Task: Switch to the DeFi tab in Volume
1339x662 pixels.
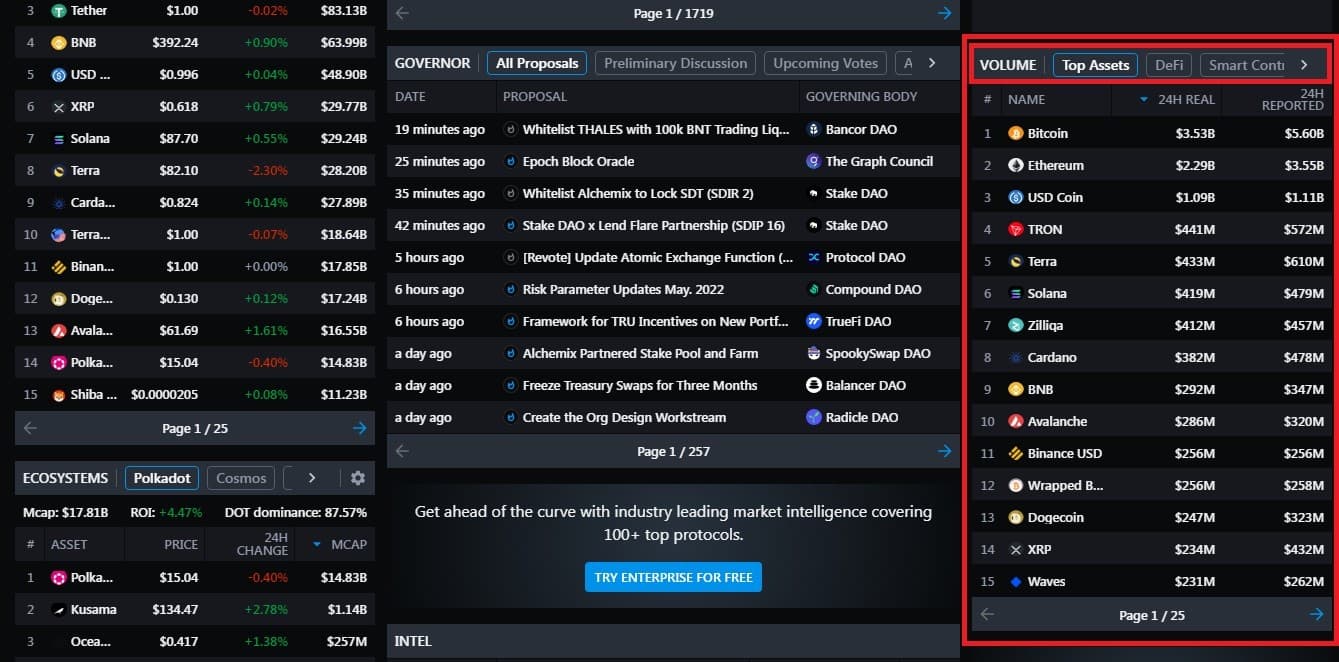Action: [x=1169, y=65]
